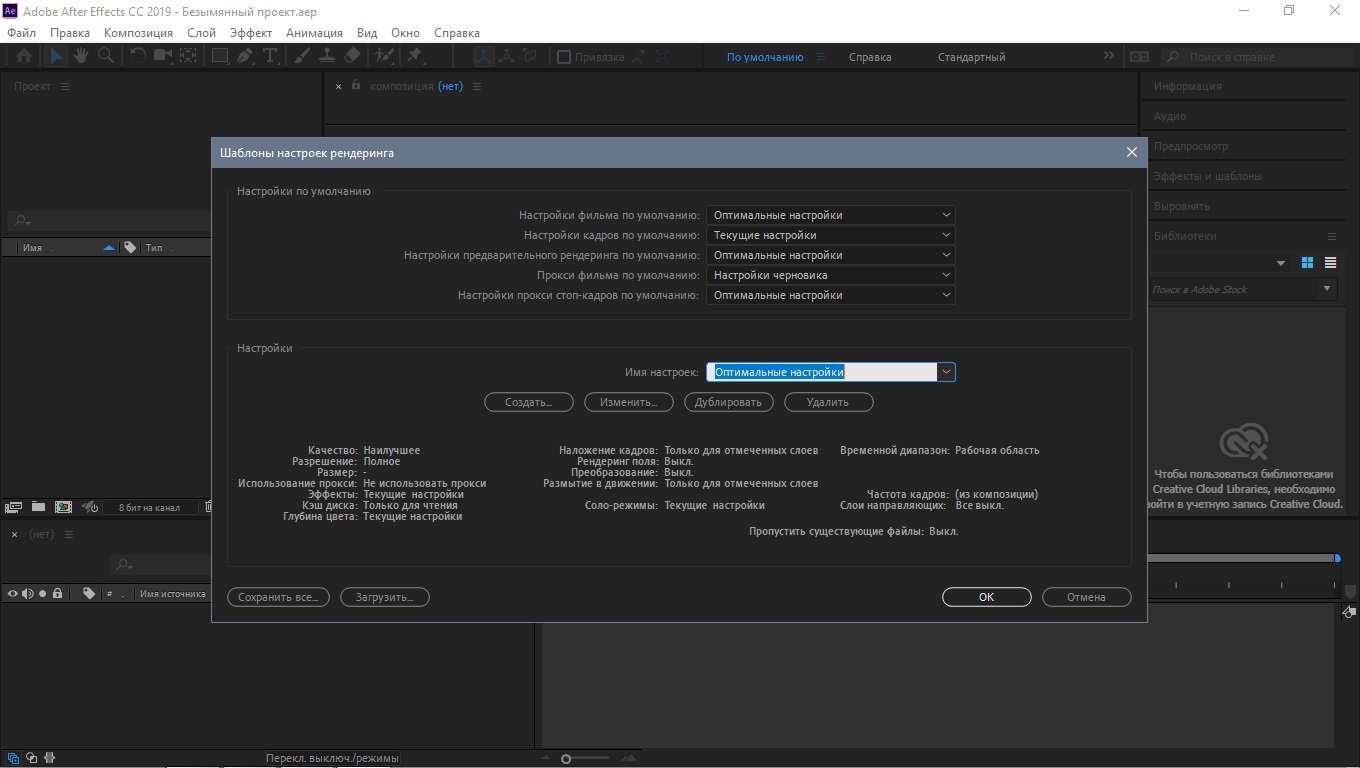
Task: Select the Type text tool
Action: click(x=269, y=57)
